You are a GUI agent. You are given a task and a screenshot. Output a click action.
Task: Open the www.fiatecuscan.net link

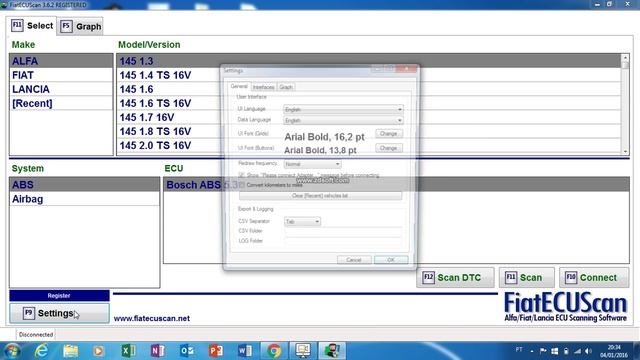click(151, 318)
